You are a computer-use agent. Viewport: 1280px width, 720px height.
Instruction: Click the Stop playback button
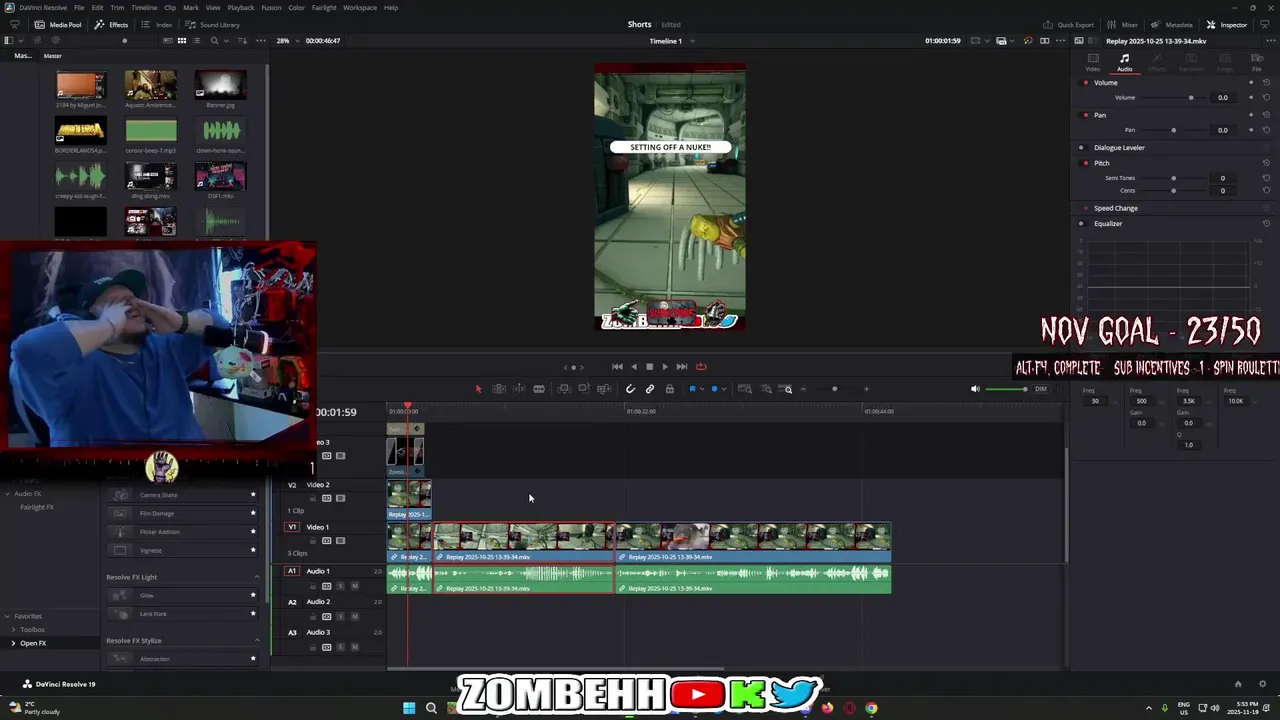pyautogui.click(x=649, y=367)
